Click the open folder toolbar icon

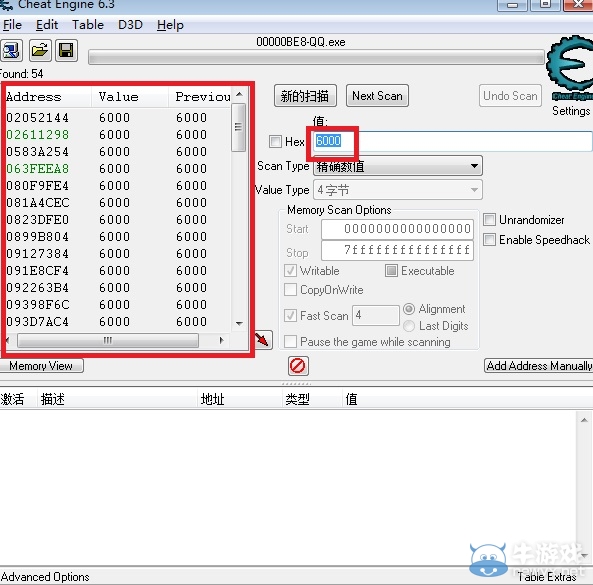pyautogui.click(x=40, y=50)
